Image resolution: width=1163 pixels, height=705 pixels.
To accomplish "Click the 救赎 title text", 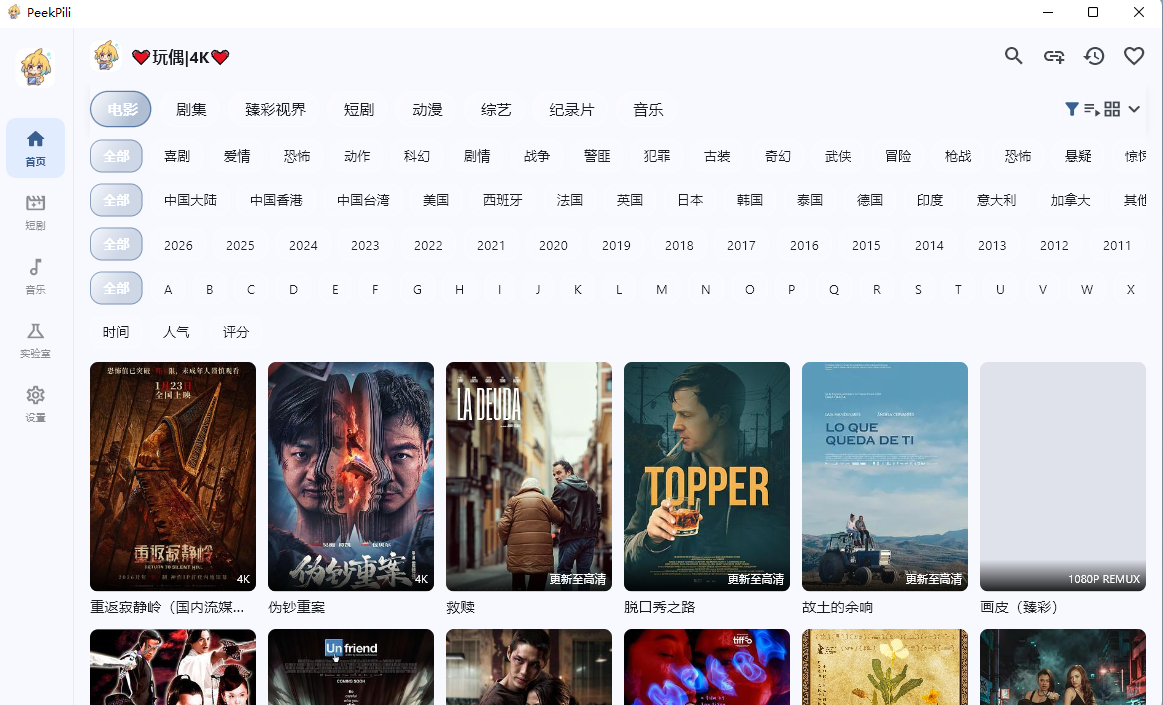I will point(461,607).
